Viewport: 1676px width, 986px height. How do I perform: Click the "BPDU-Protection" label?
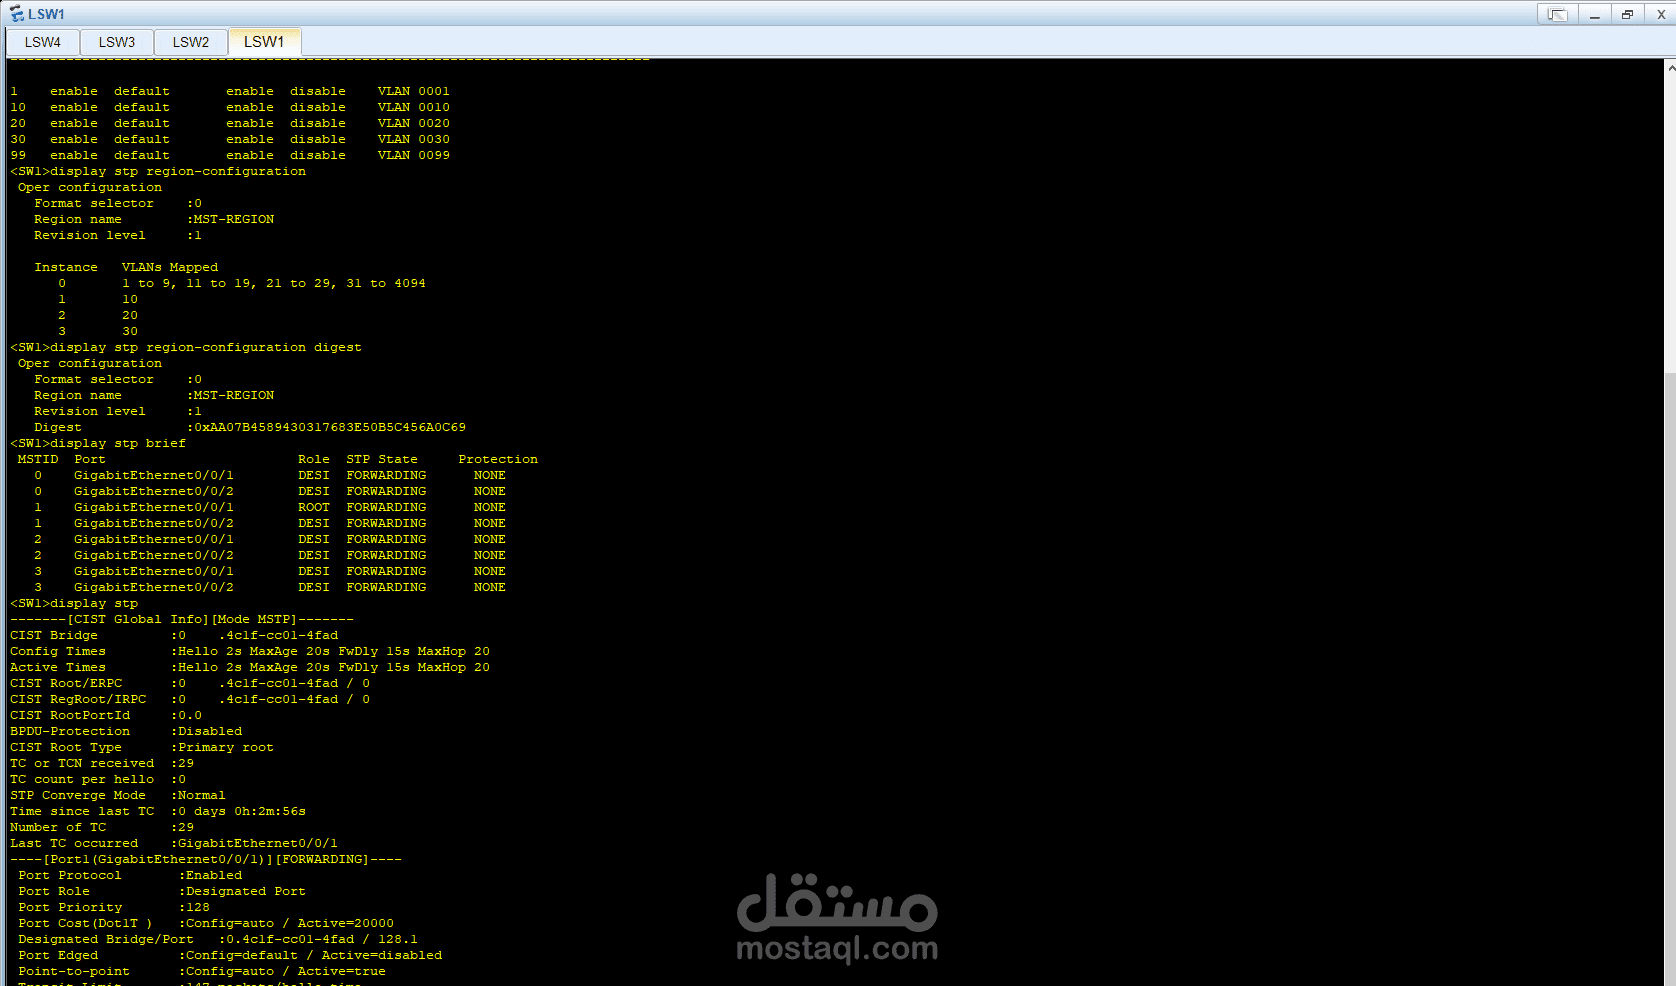pyautogui.click(x=70, y=731)
